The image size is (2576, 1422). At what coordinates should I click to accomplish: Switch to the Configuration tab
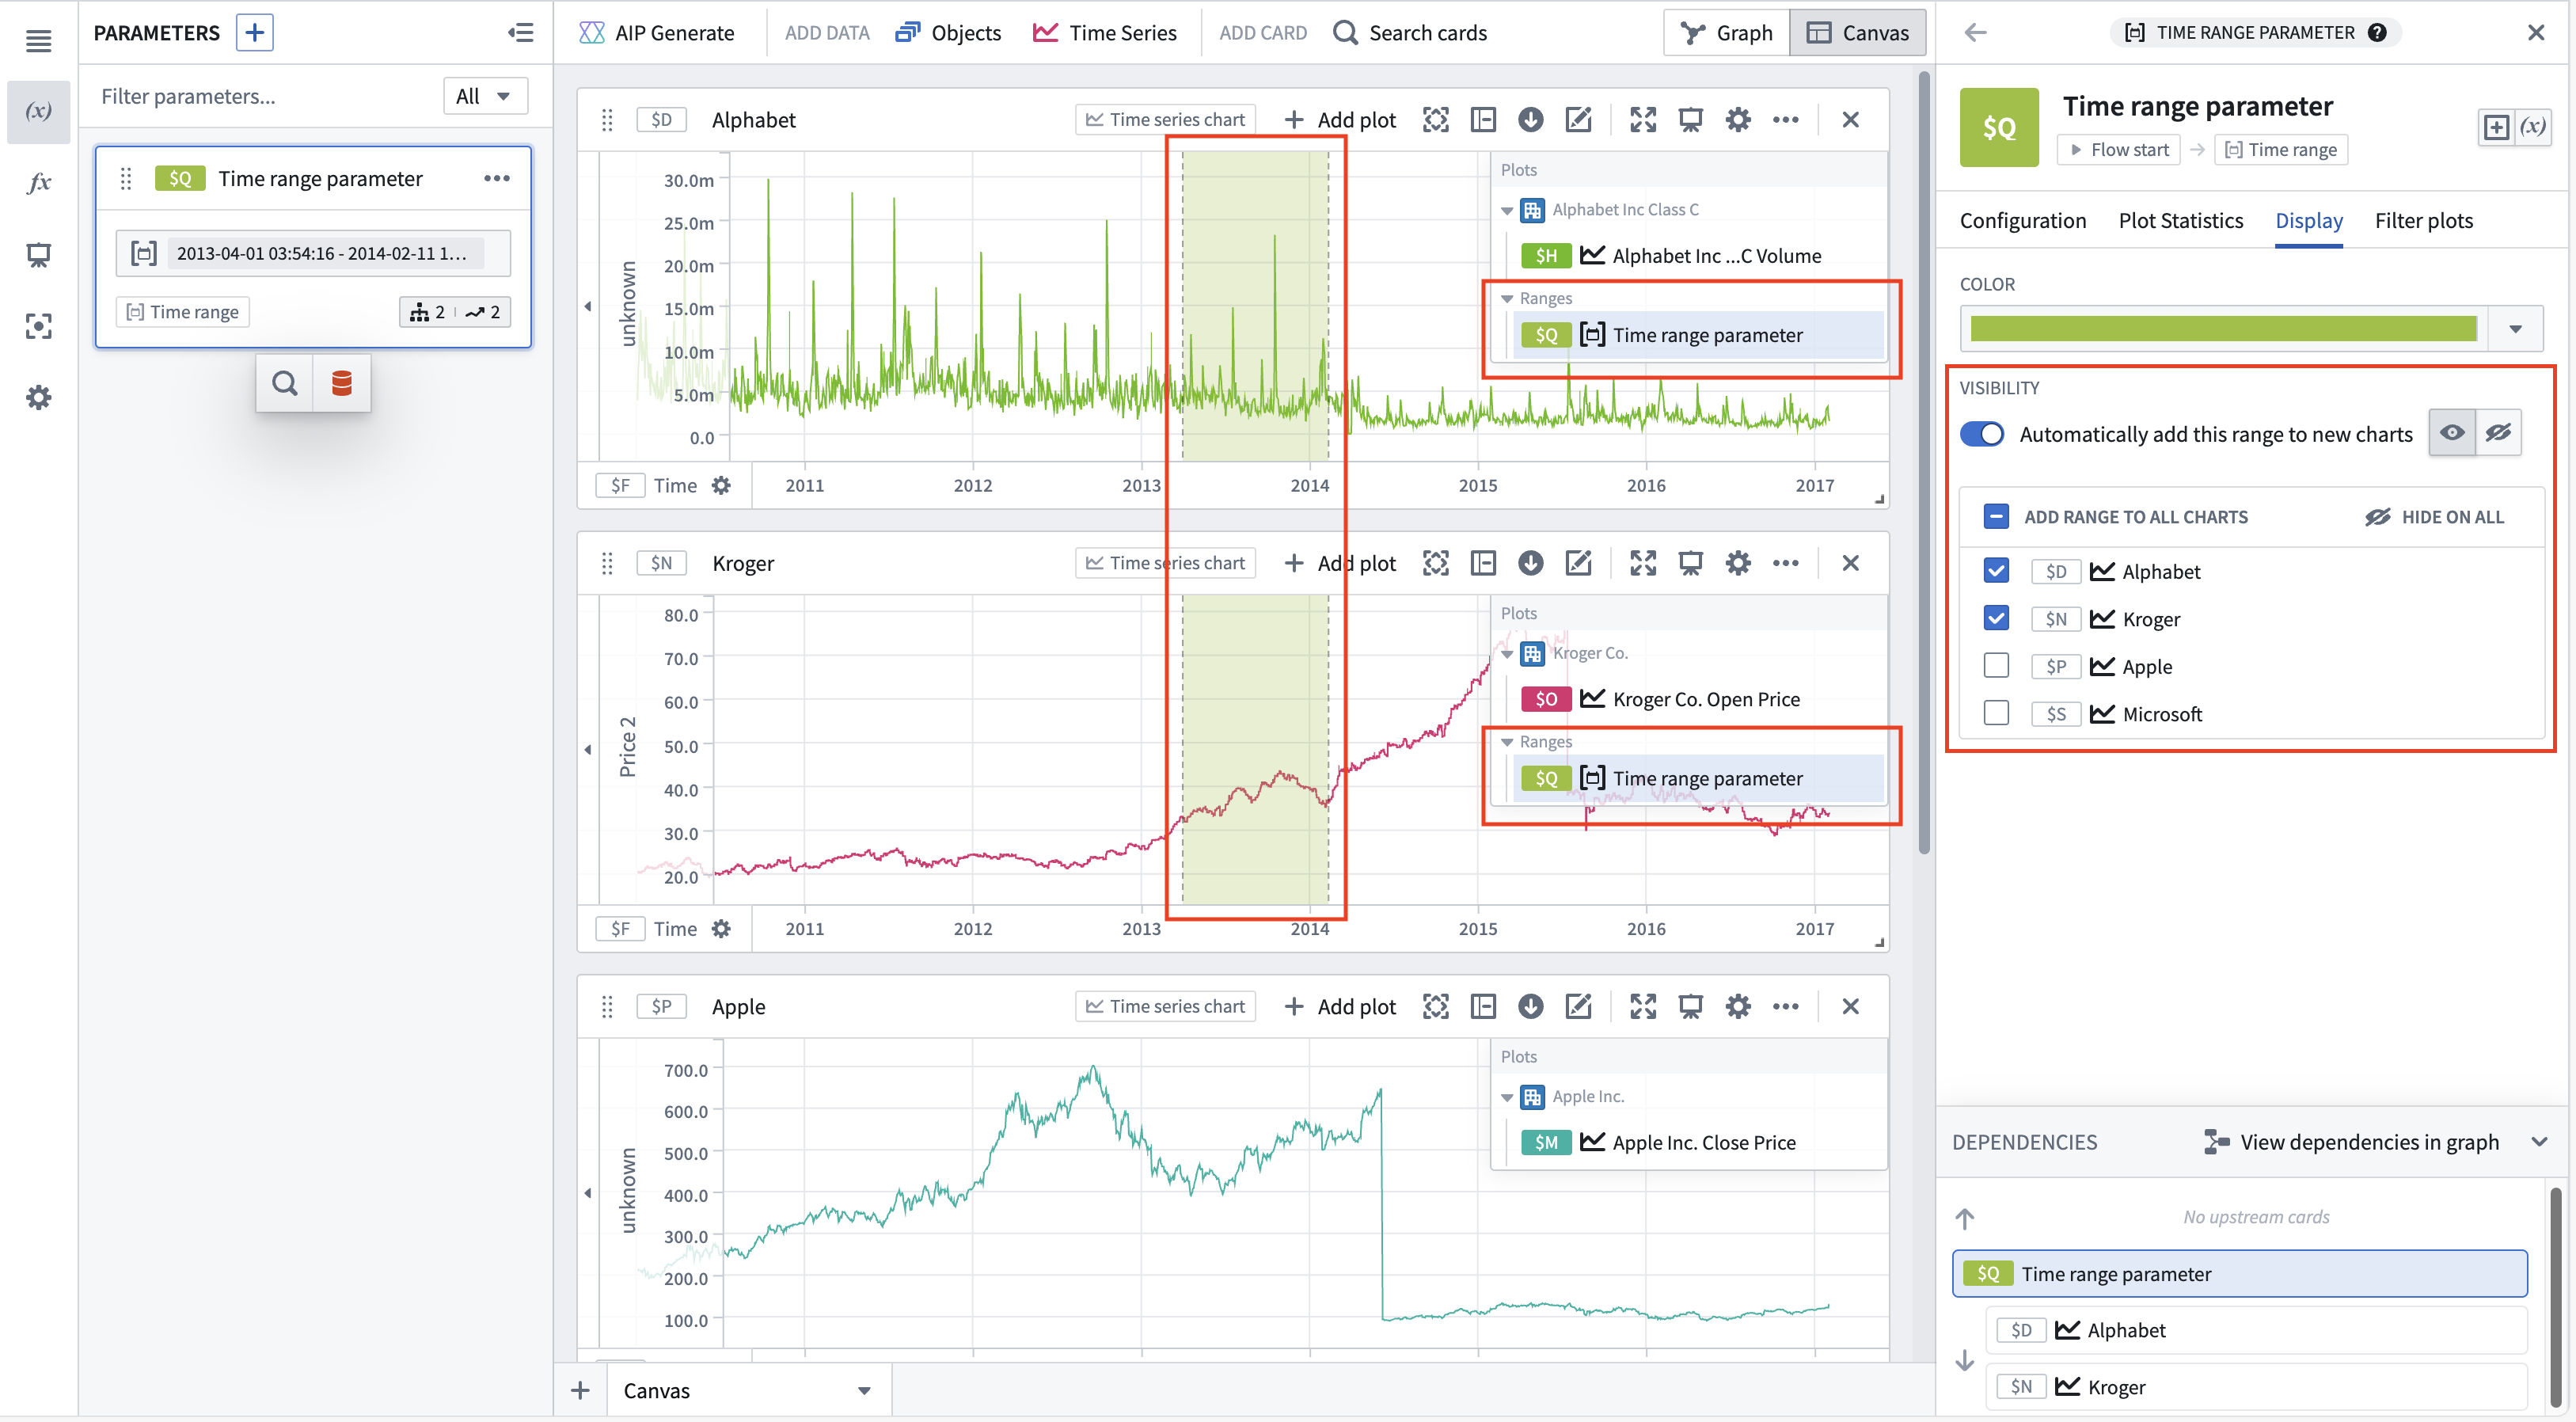tap(2022, 220)
